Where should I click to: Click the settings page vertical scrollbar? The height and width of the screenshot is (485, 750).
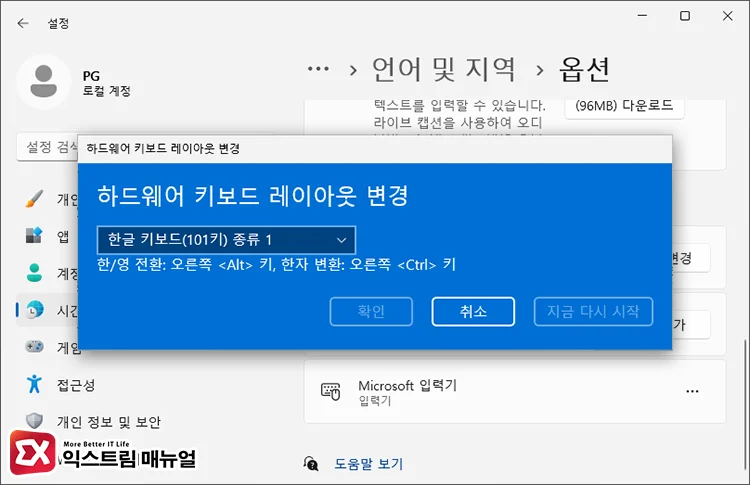[x=744, y=404]
